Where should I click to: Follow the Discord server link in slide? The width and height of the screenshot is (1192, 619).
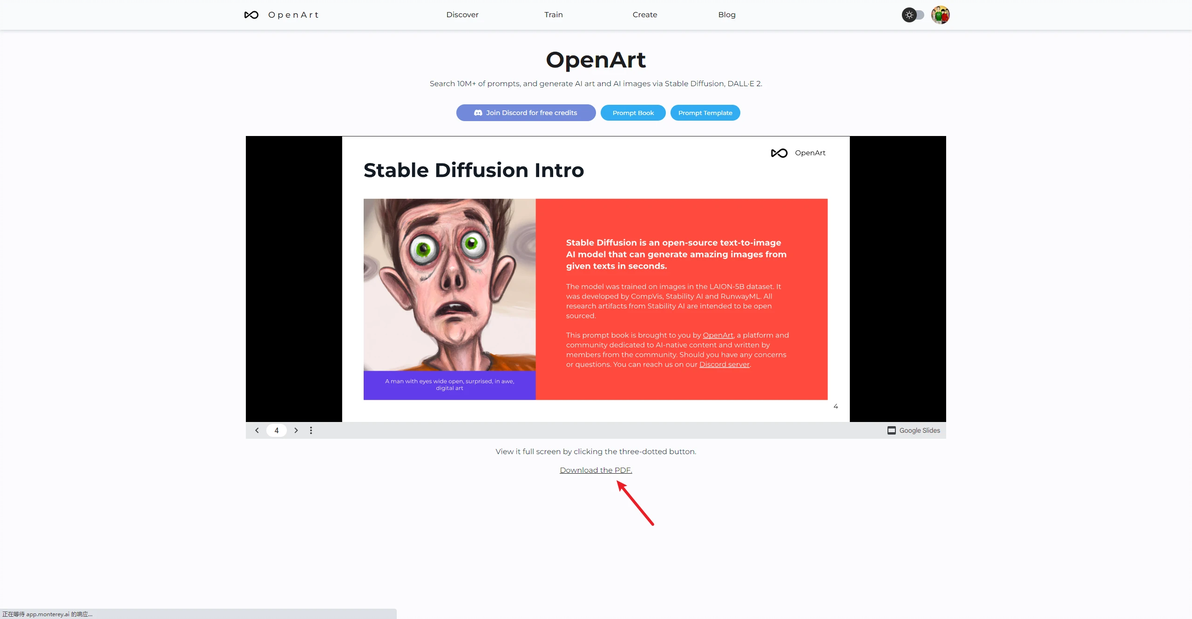724,364
